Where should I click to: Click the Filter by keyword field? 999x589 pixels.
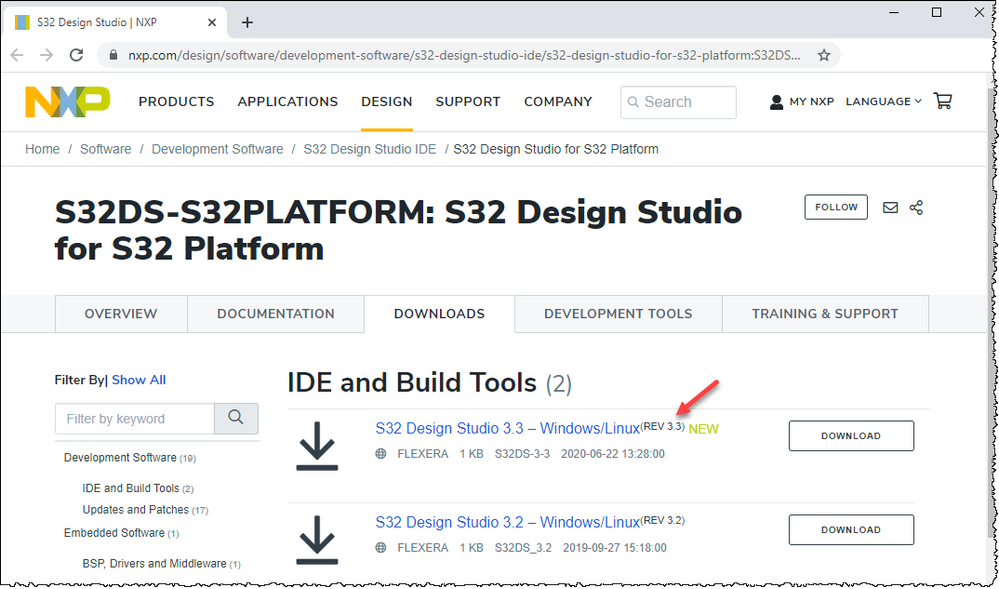[x=135, y=419]
